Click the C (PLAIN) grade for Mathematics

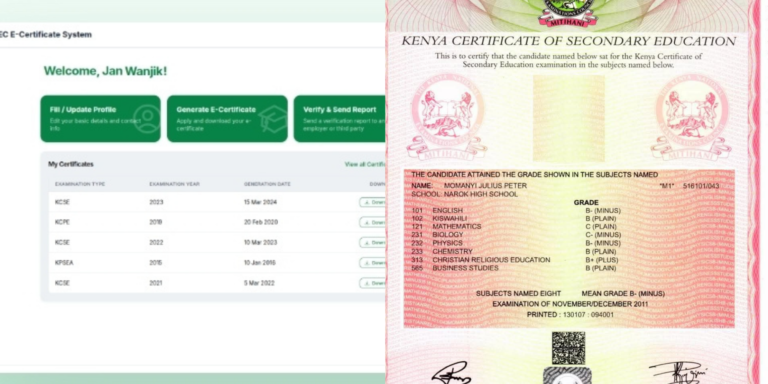[x=601, y=227]
